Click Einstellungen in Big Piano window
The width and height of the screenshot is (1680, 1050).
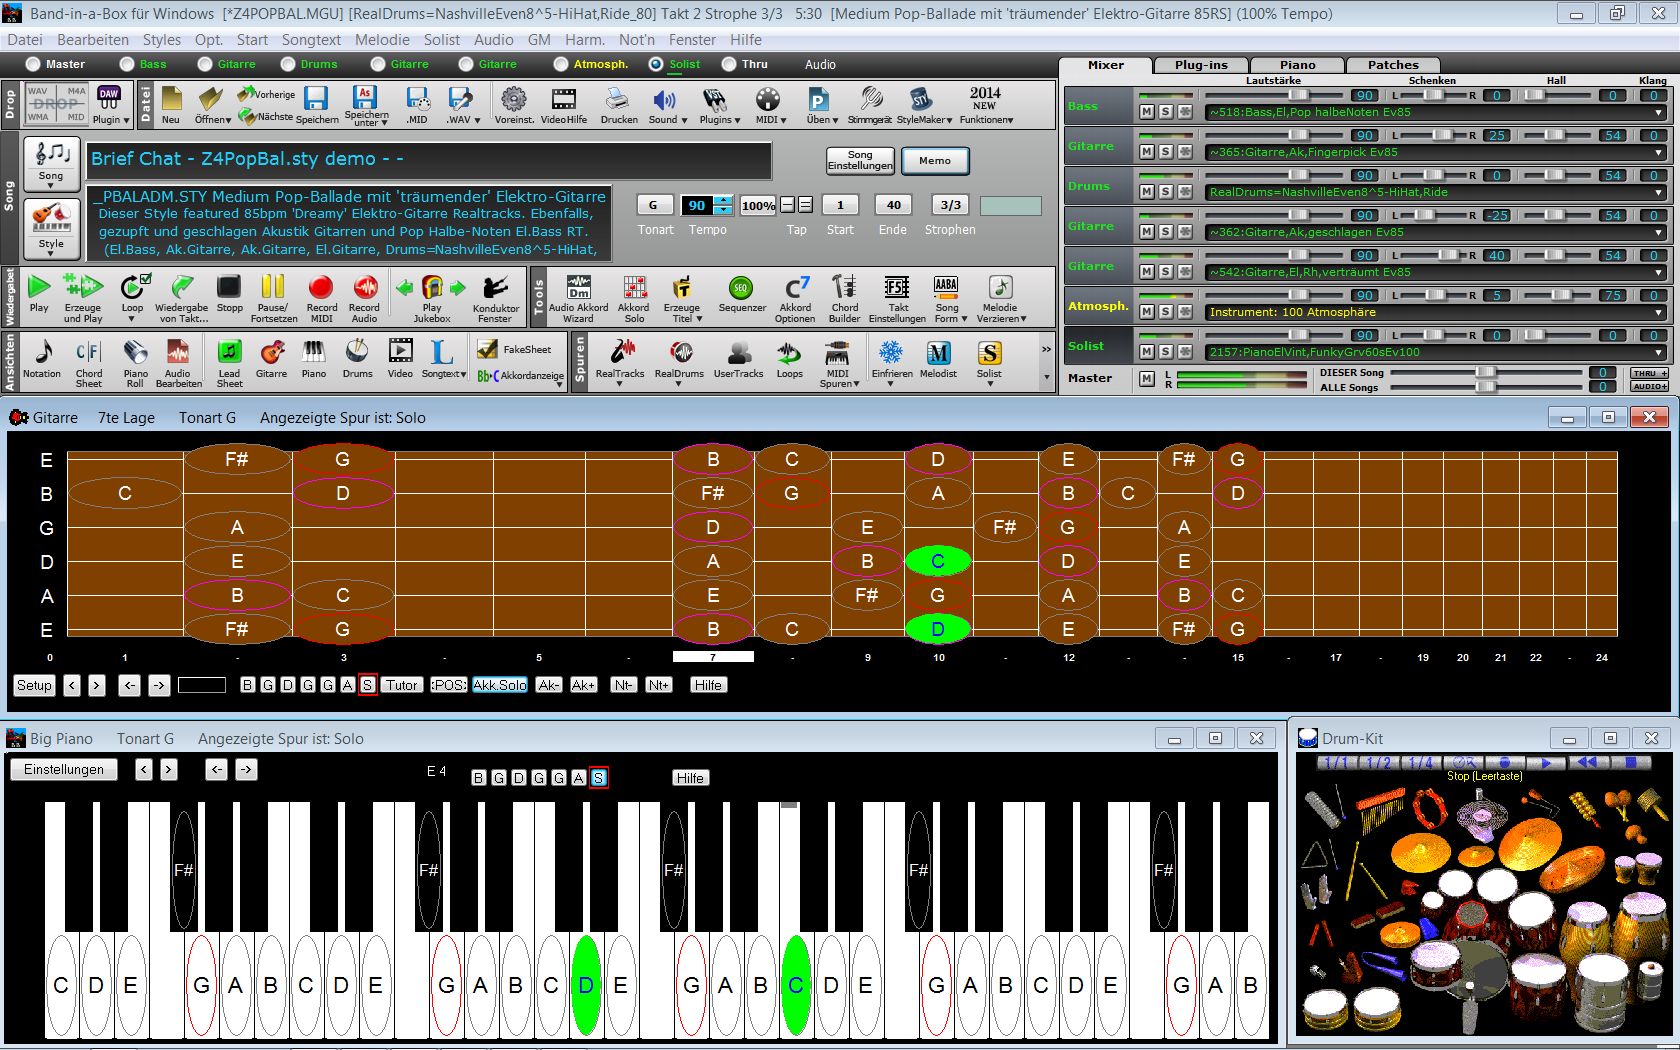64,769
